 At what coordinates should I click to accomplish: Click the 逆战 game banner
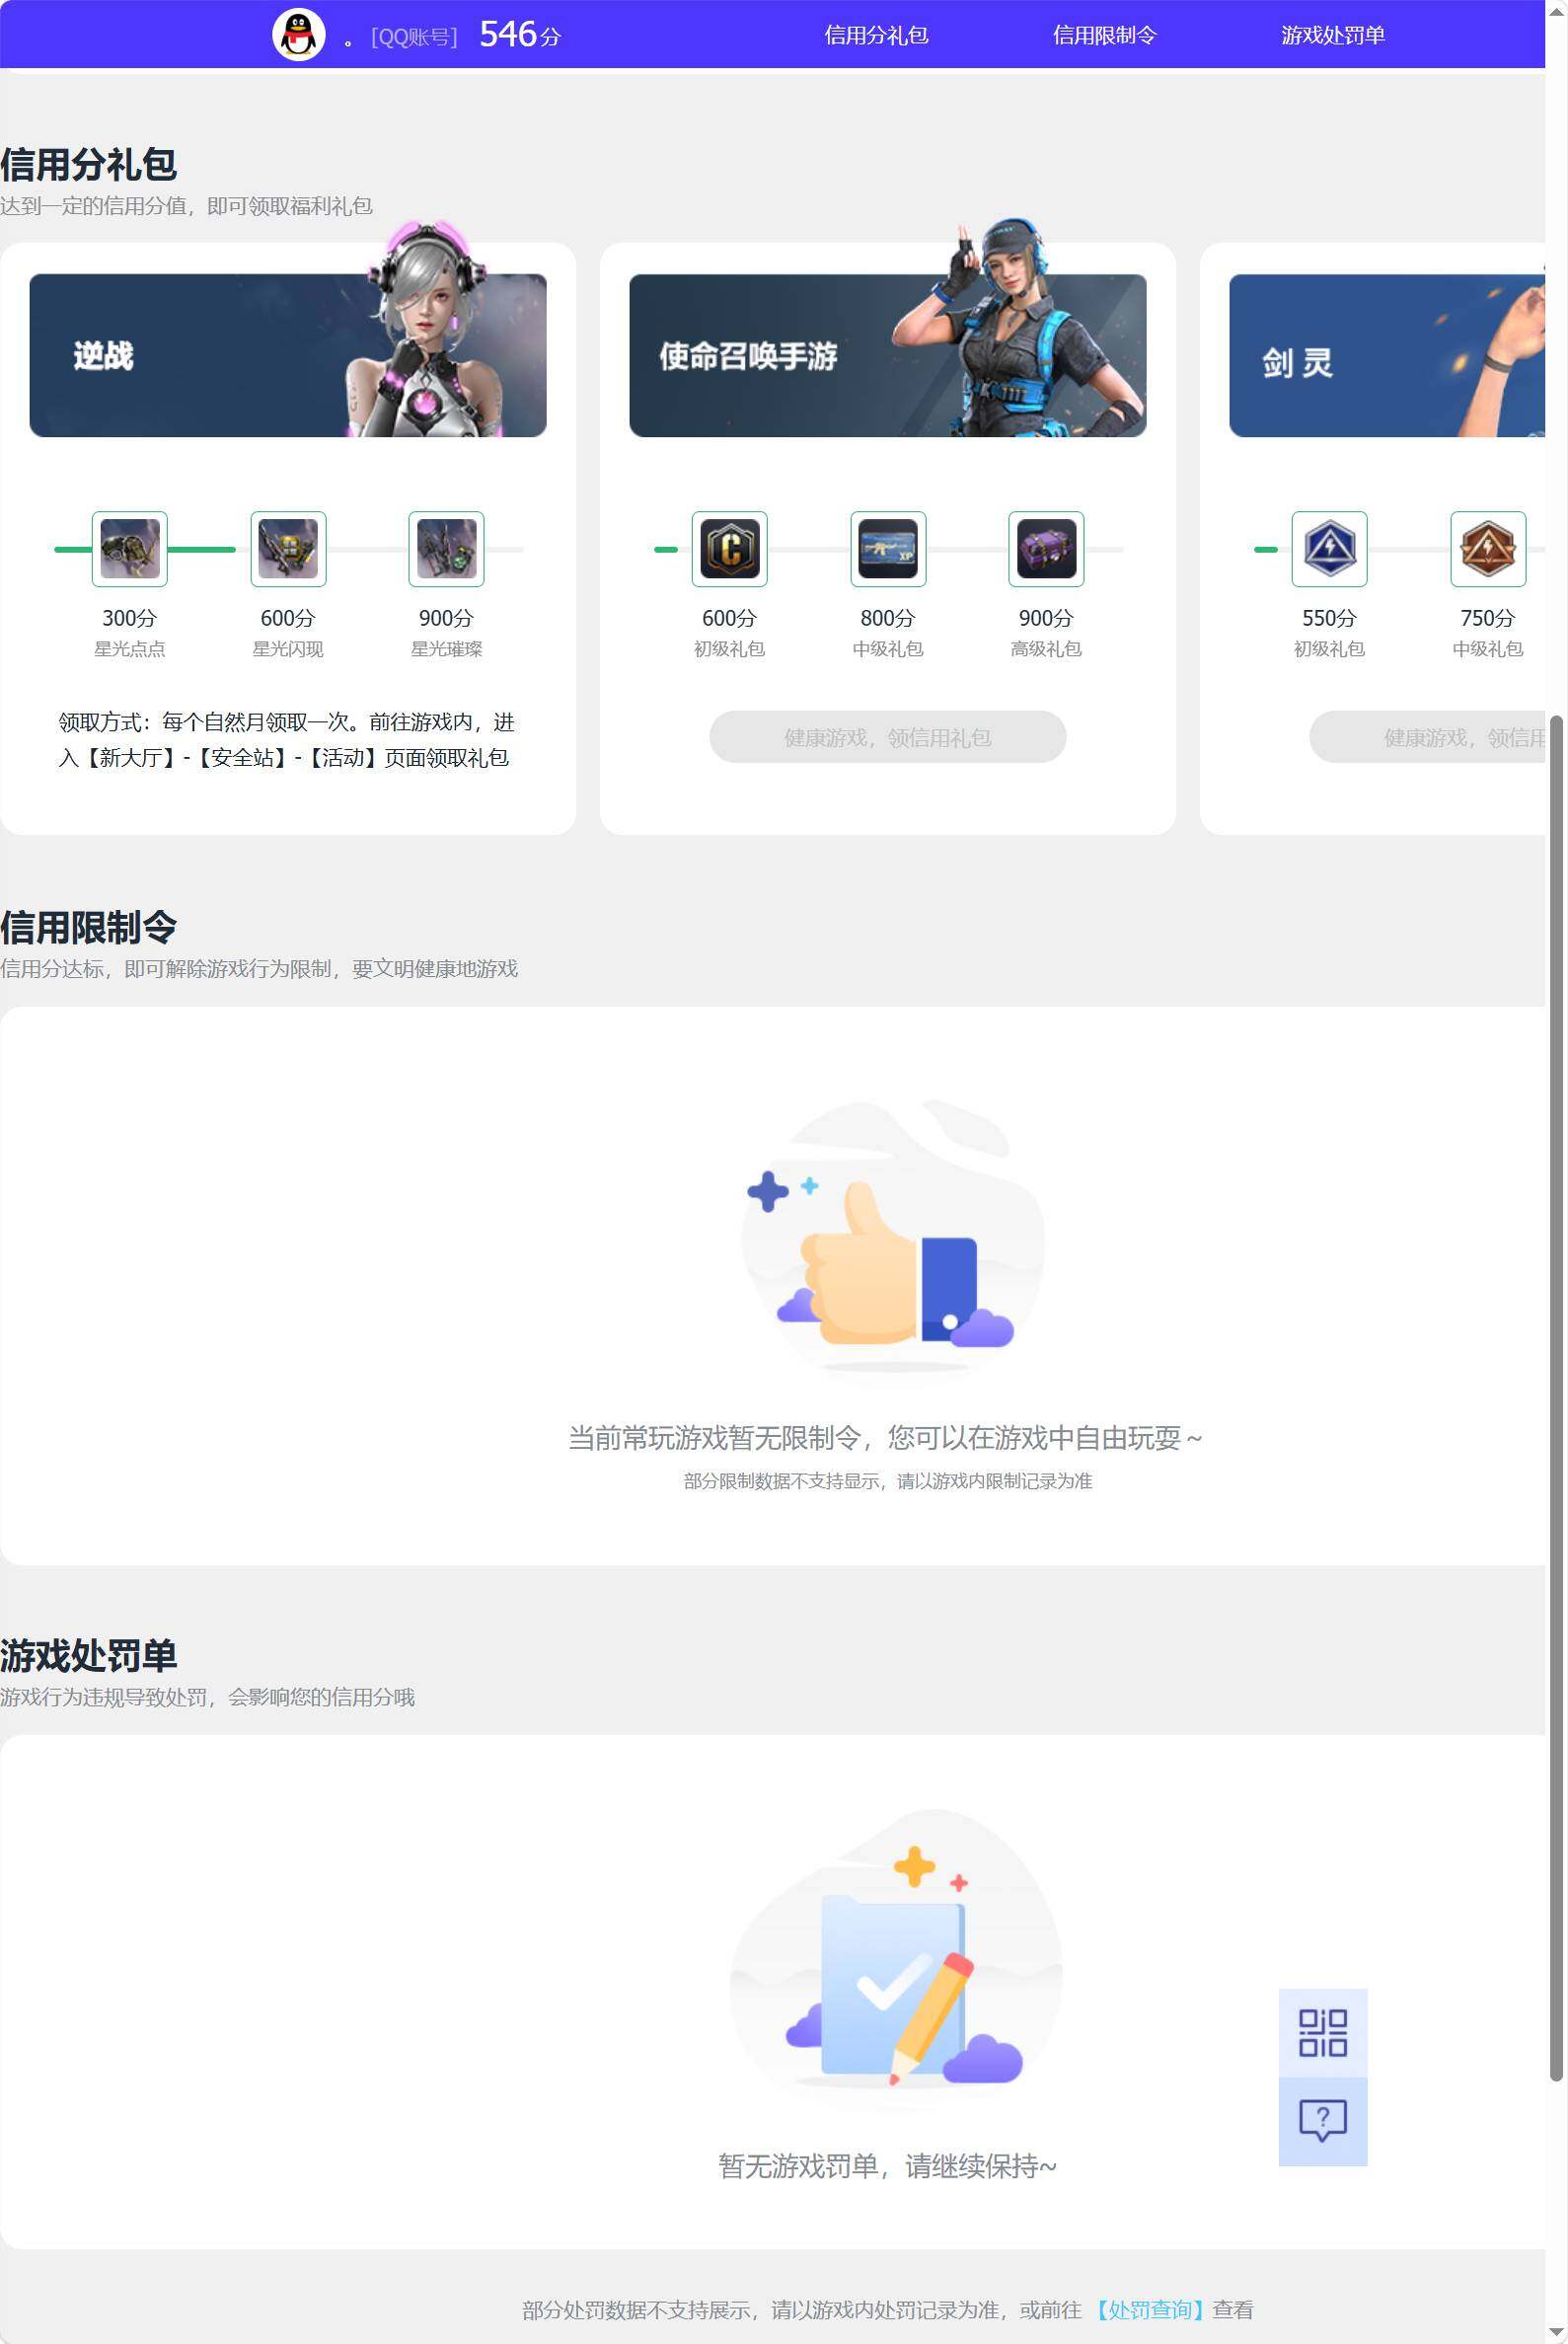[x=288, y=355]
